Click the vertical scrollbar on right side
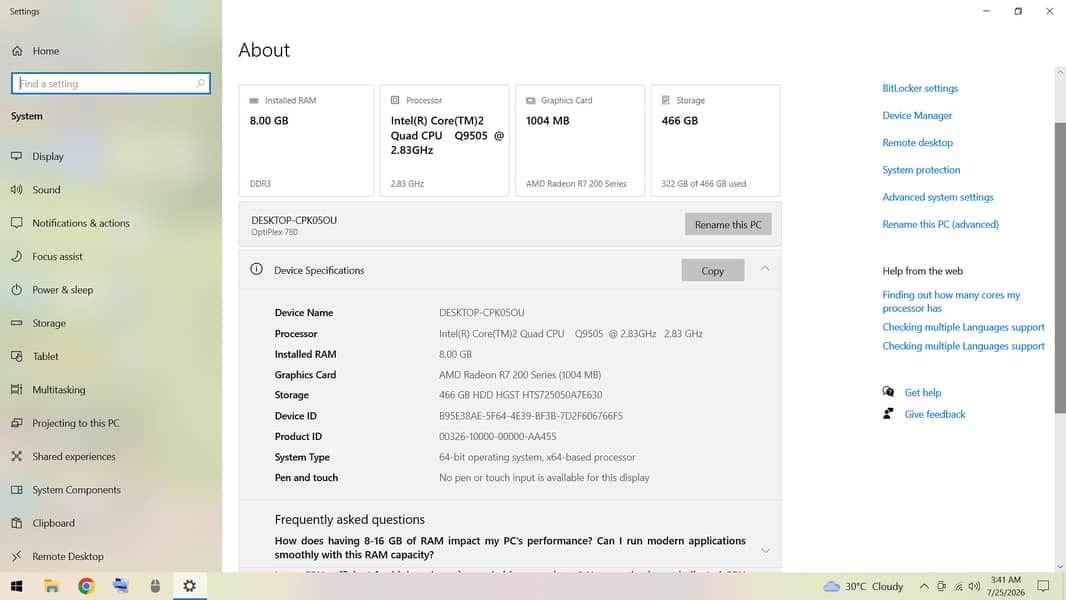Viewport: 1066px width, 600px height. click(1060, 268)
